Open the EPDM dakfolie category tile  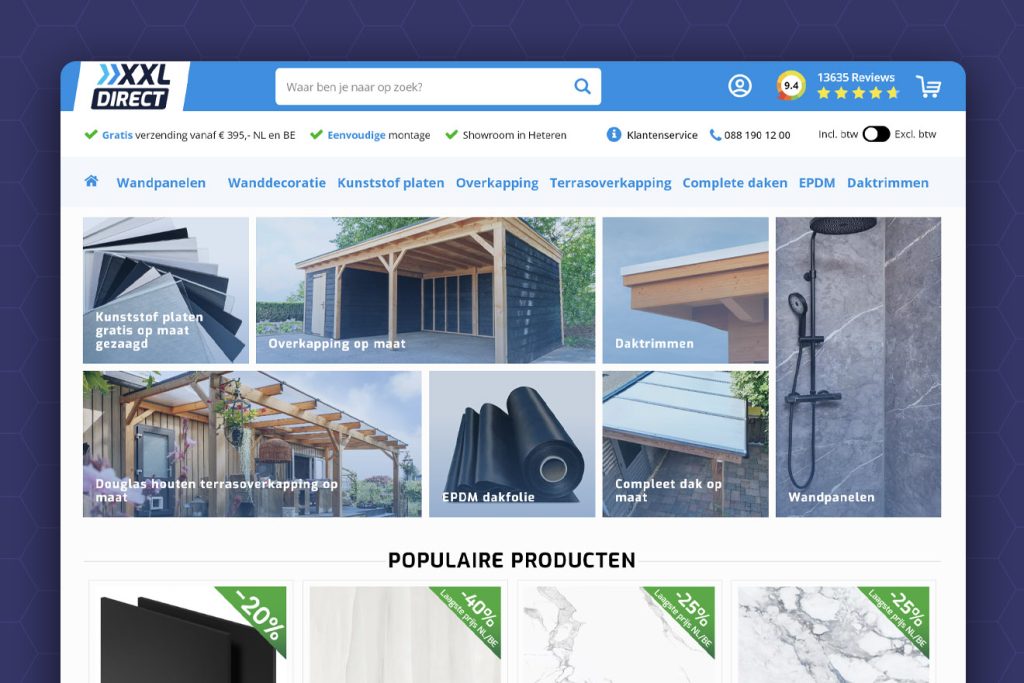[511, 444]
